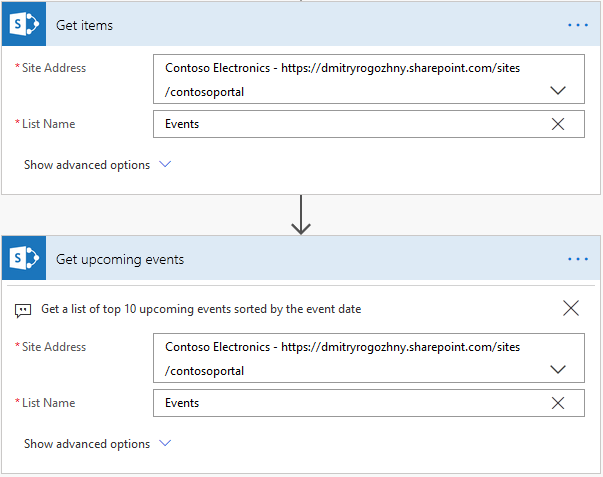
Task: Expand Show advanced options under Get items
Action: coord(97,165)
